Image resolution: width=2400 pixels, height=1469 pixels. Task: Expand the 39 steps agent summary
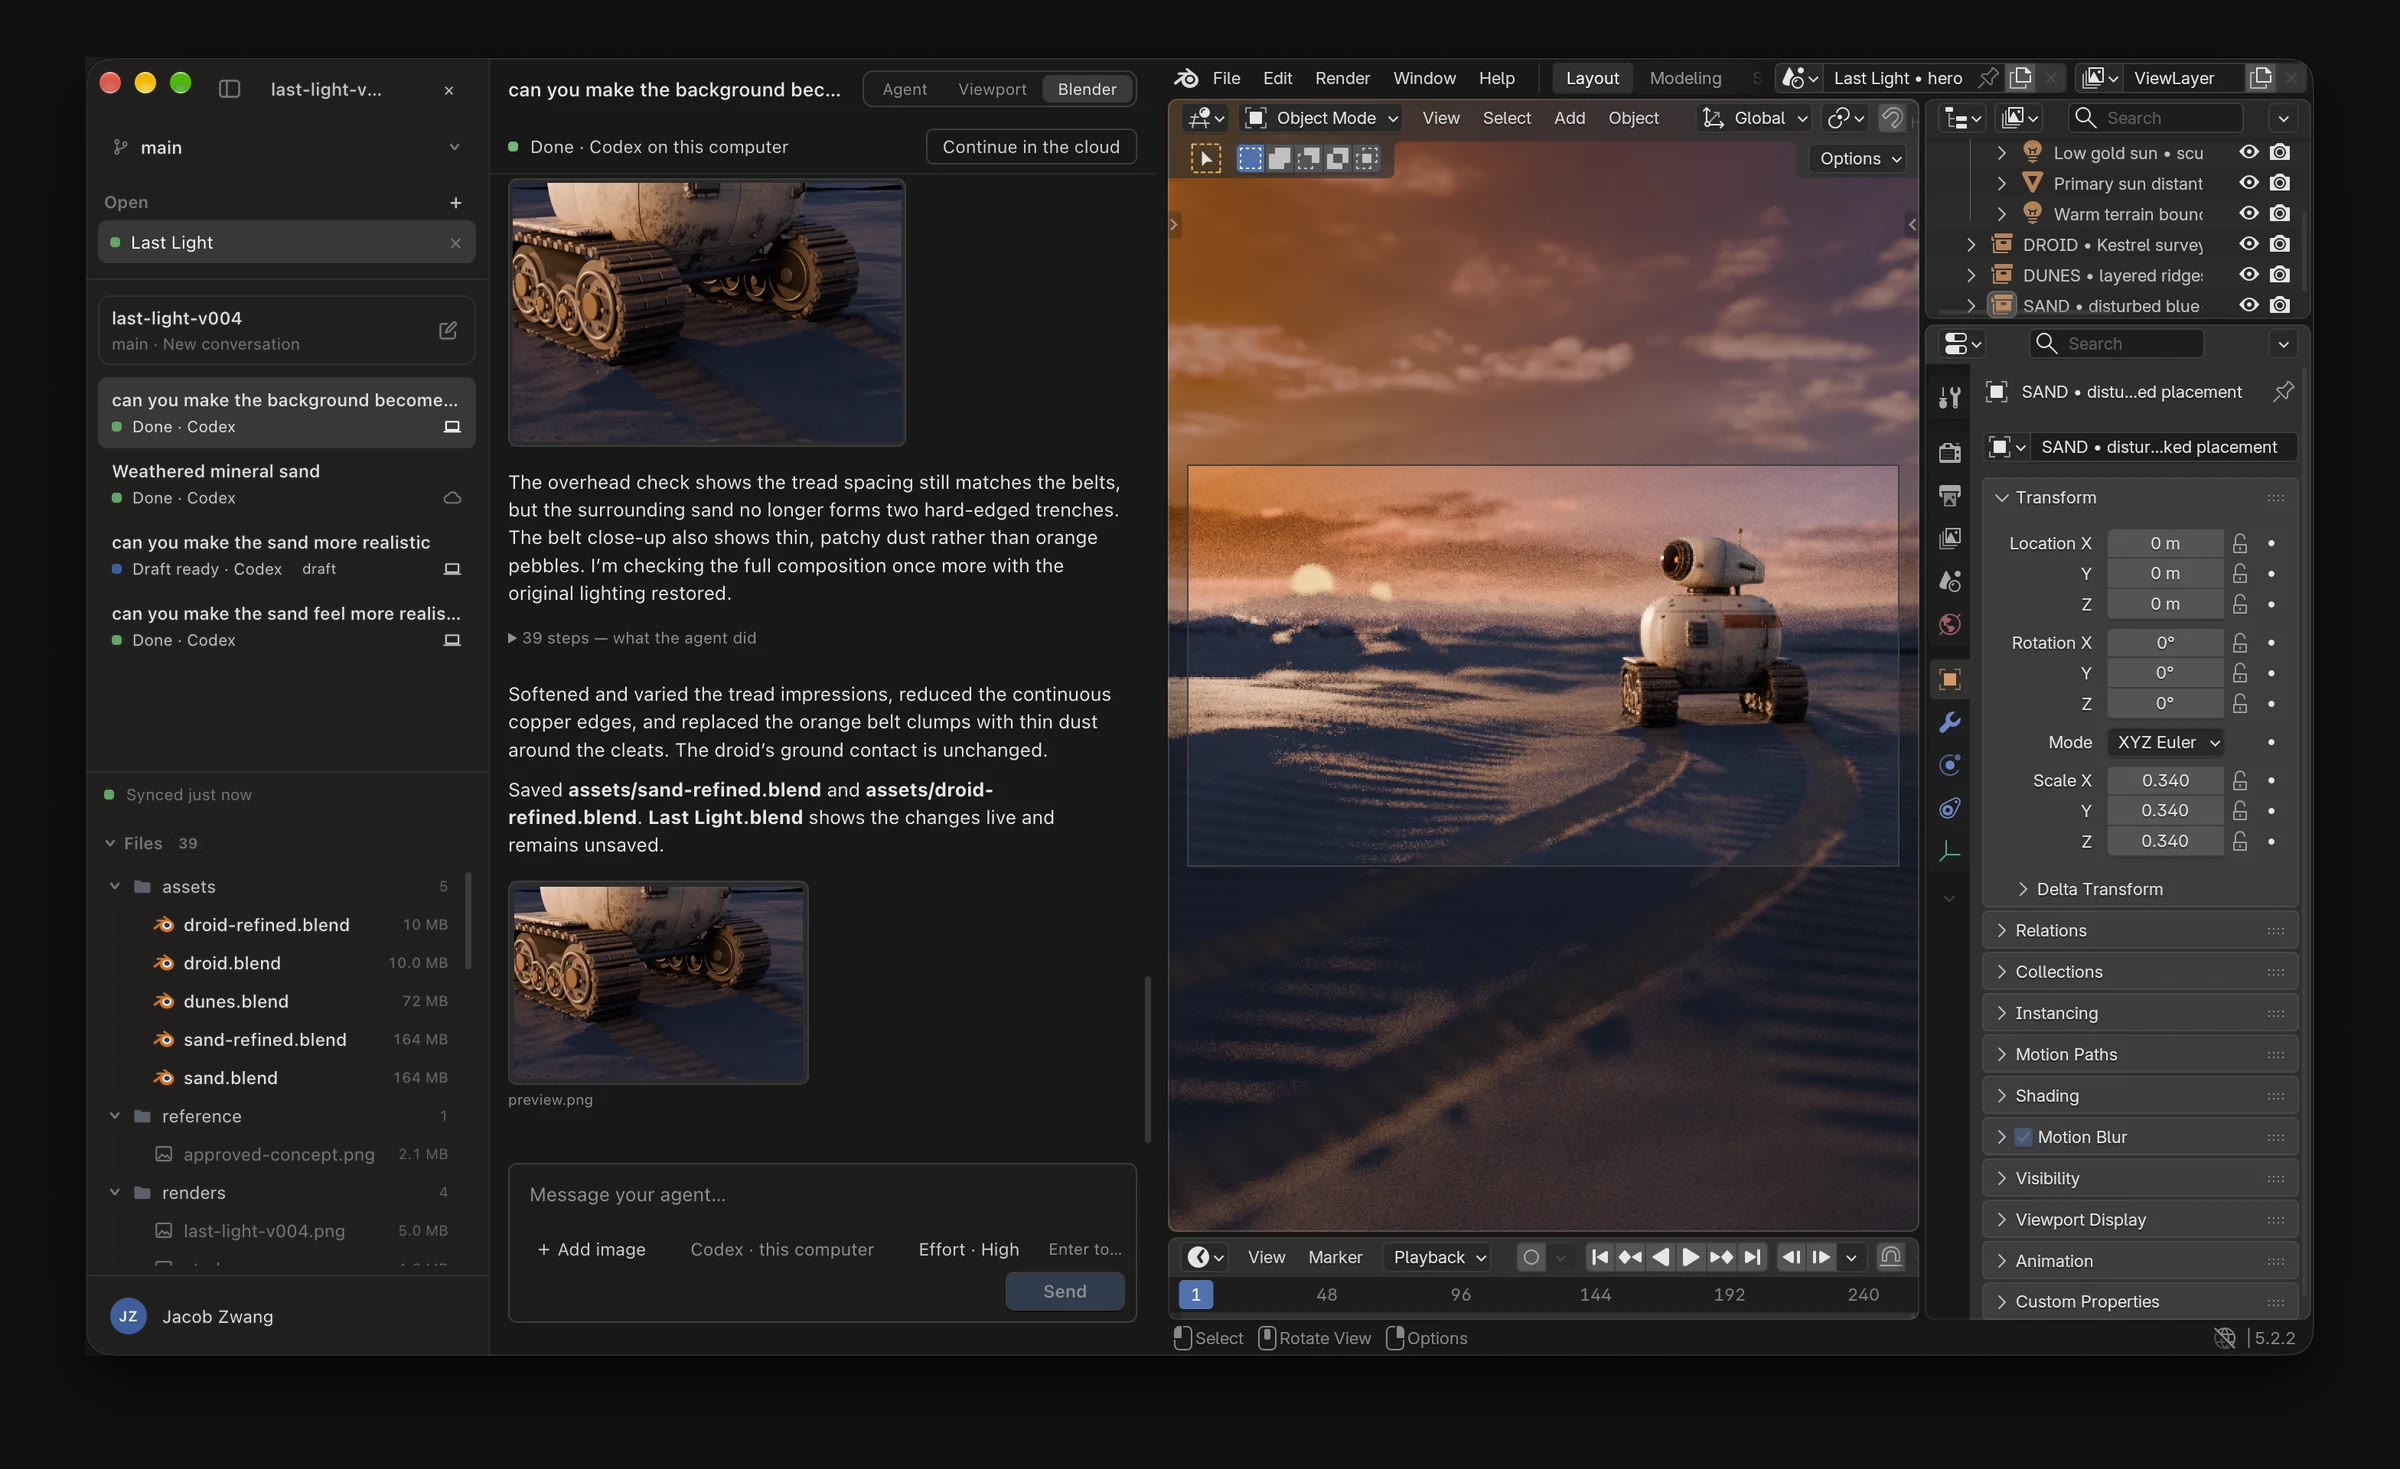(632, 638)
